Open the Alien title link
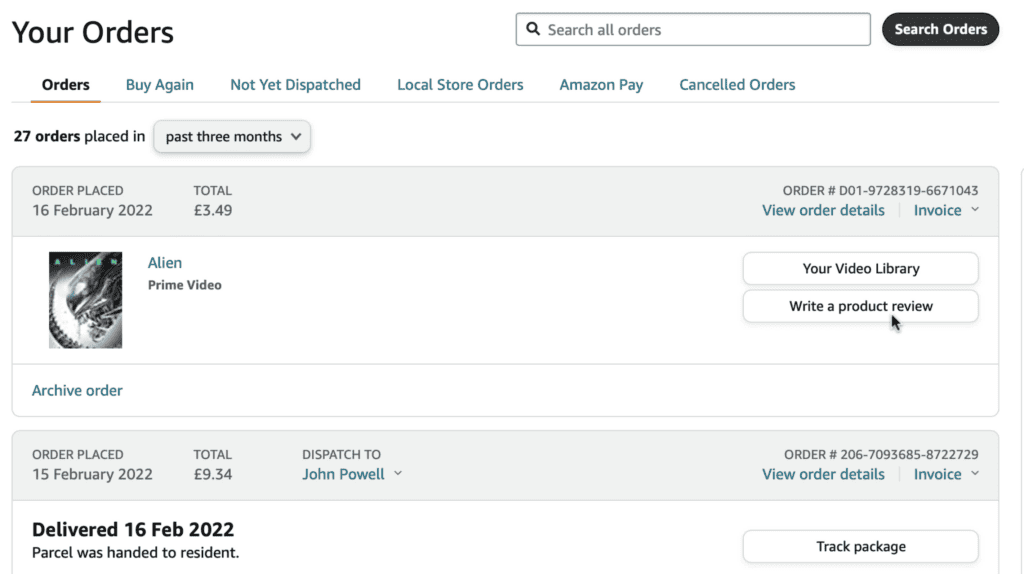Screen dimensions: 1024x574 tap(165, 263)
